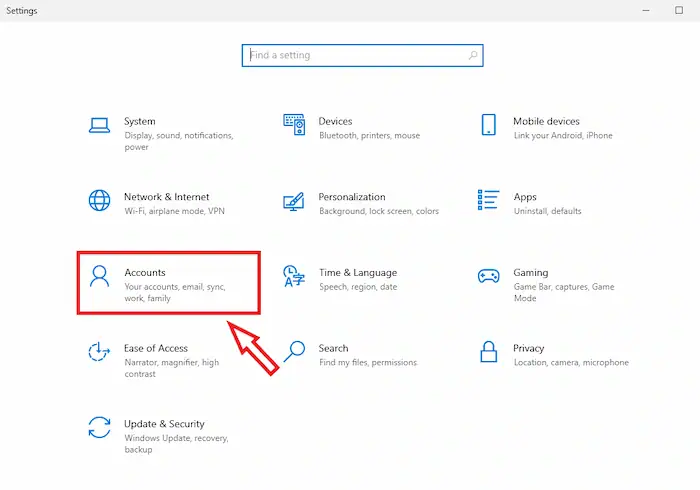Open the Privacy padlock icon
Image resolution: width=700 pixels, height=490 pixels.
(488, 351)
